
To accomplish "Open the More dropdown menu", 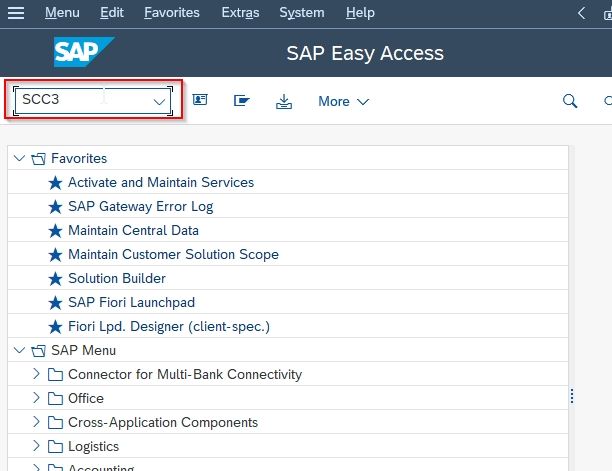I will pyautogui.click(x=343, y=101).
